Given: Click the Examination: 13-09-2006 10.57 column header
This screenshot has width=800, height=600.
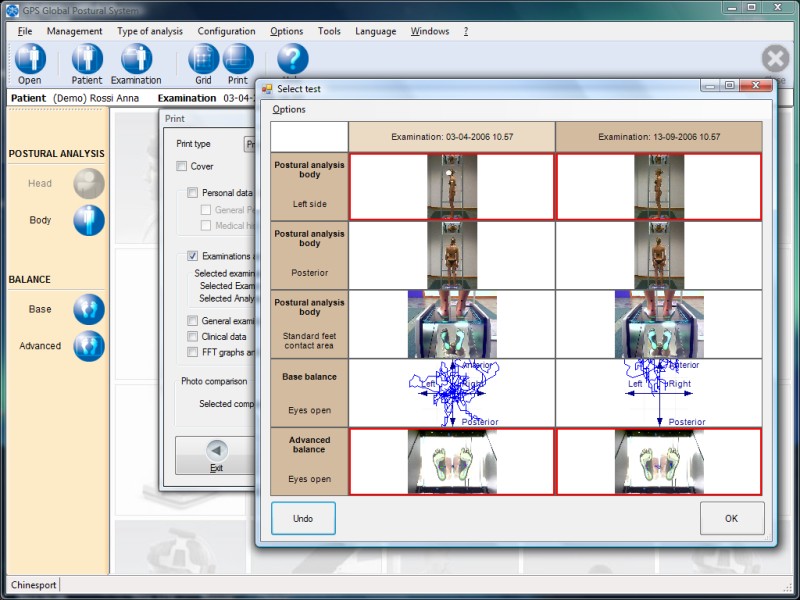Looking at the screenshot, I should pos(659,137).
